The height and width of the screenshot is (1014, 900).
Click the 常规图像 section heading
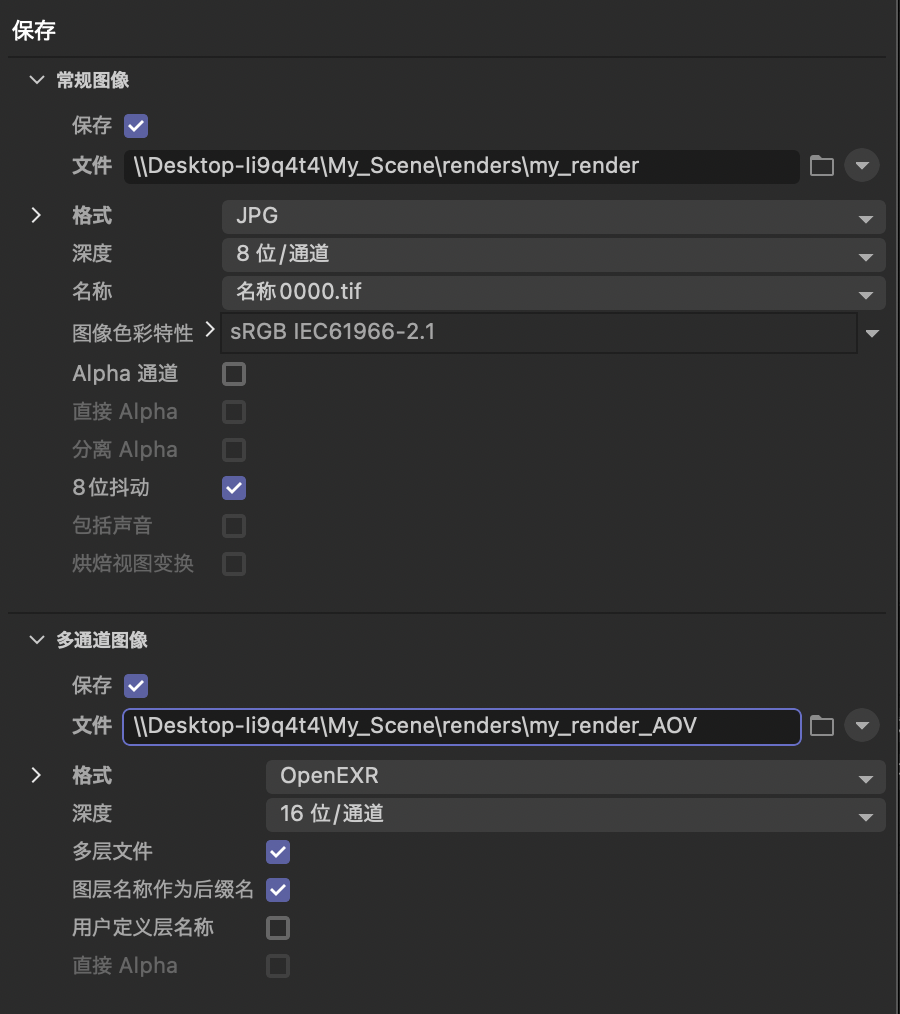coord(92,80)
